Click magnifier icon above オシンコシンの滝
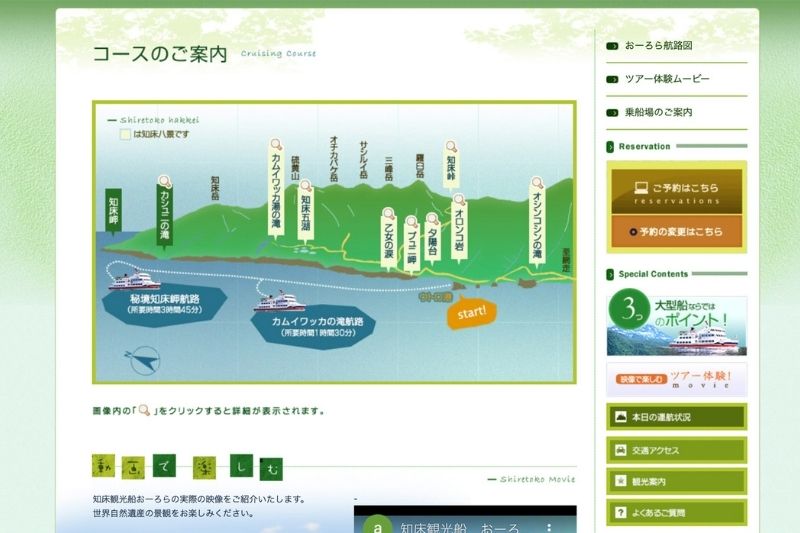Viewport: 800px width, 533px height. (537, 183)
